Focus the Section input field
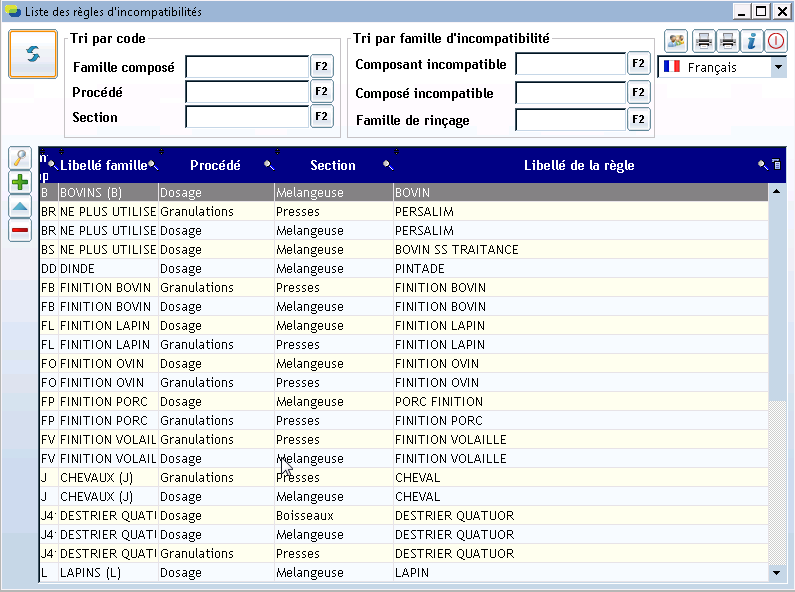The height and width of the screenshot is (592, 795). (x=247, y=117)
